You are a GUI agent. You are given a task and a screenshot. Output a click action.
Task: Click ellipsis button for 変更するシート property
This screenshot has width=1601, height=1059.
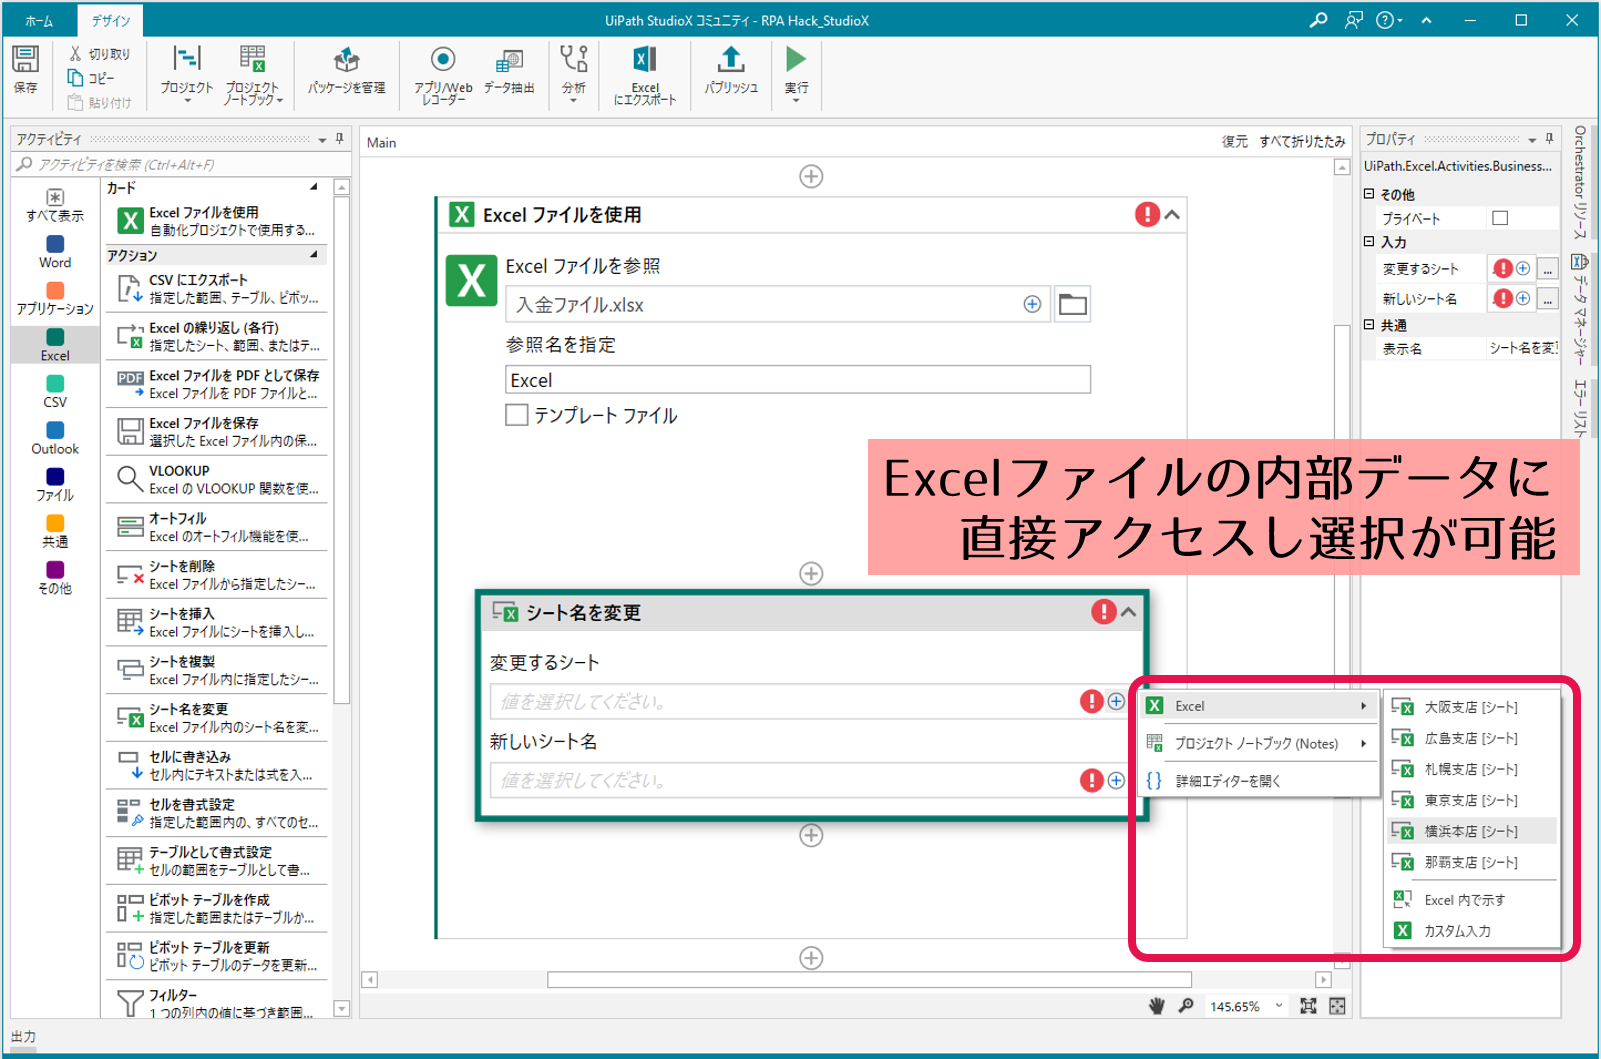1547,269
